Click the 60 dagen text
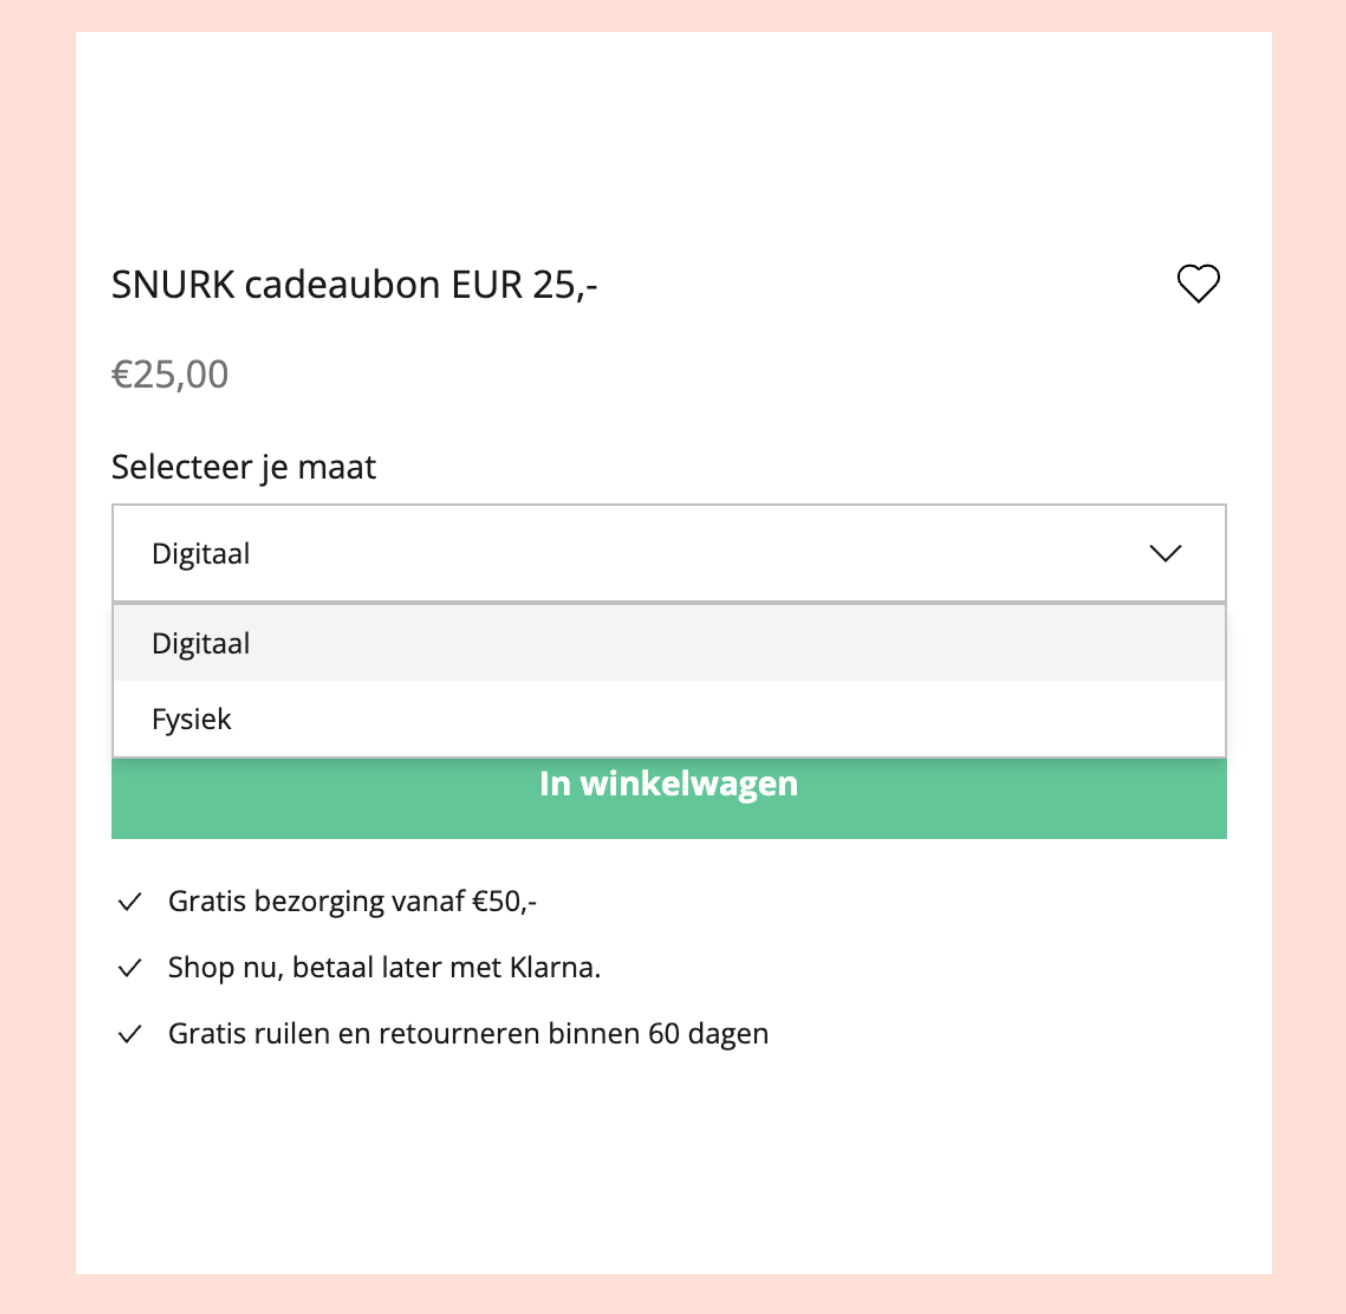The width and height of the screenshot is (1346, 1314). point(708,1034)
